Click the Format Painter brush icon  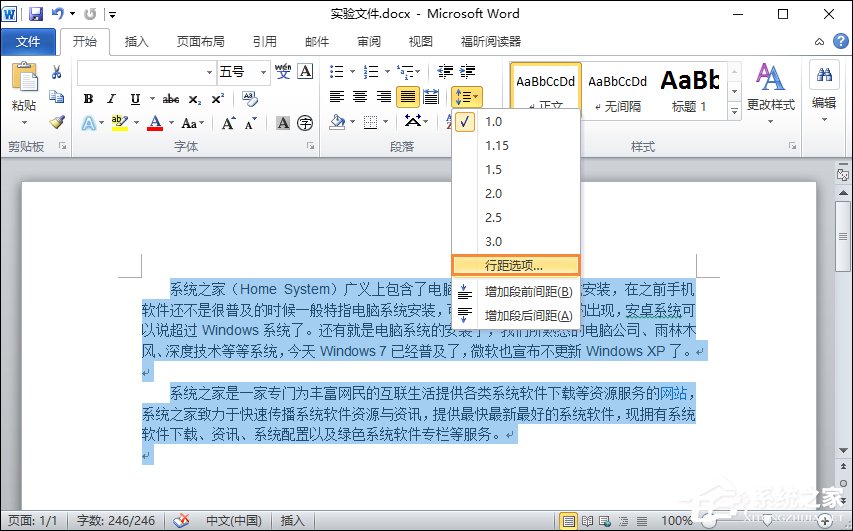pos(57,122)
